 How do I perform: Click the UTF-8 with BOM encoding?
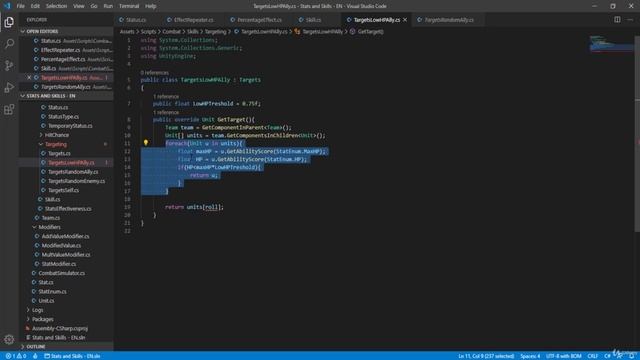tap(563, 356)
